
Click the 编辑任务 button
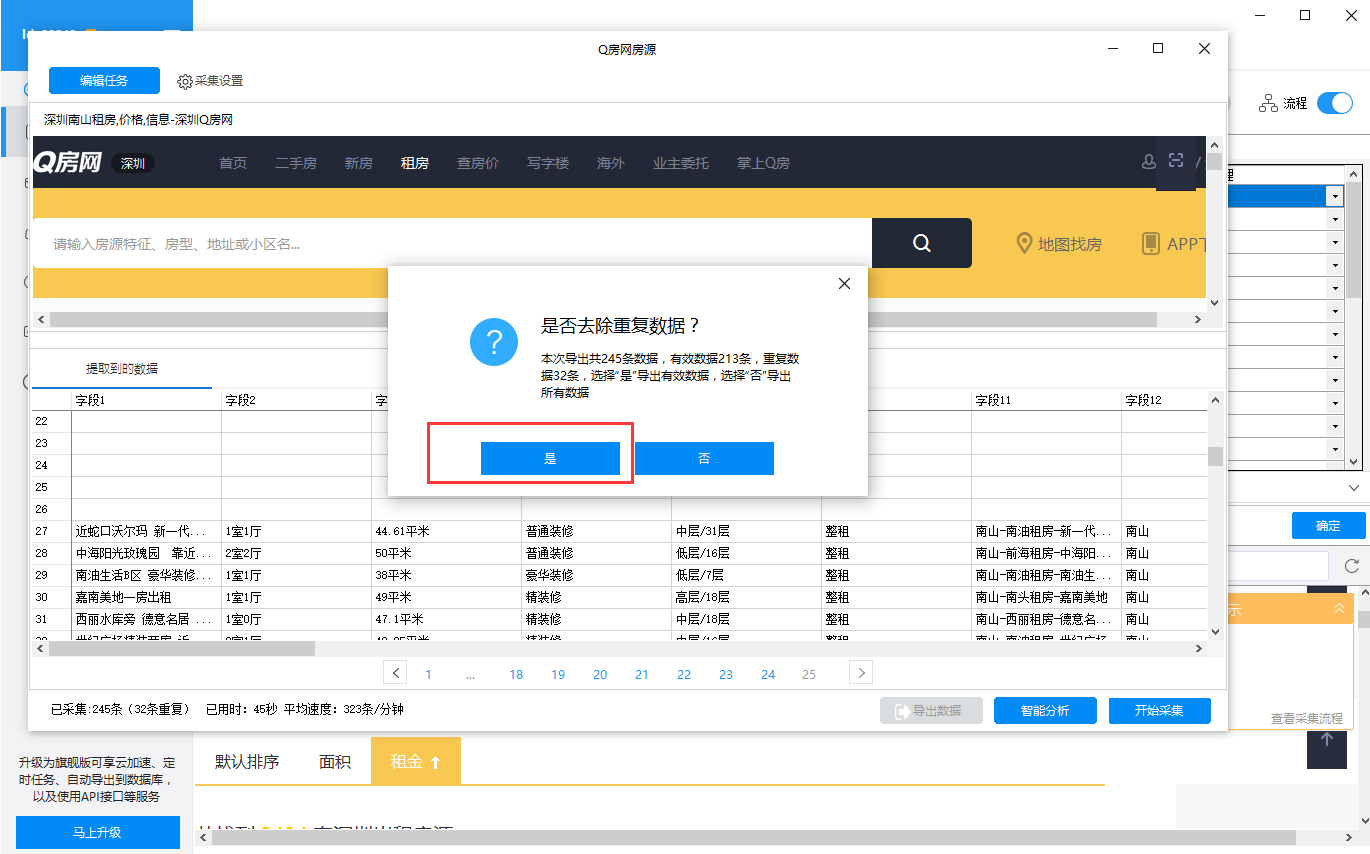click(x=104, y=81)
